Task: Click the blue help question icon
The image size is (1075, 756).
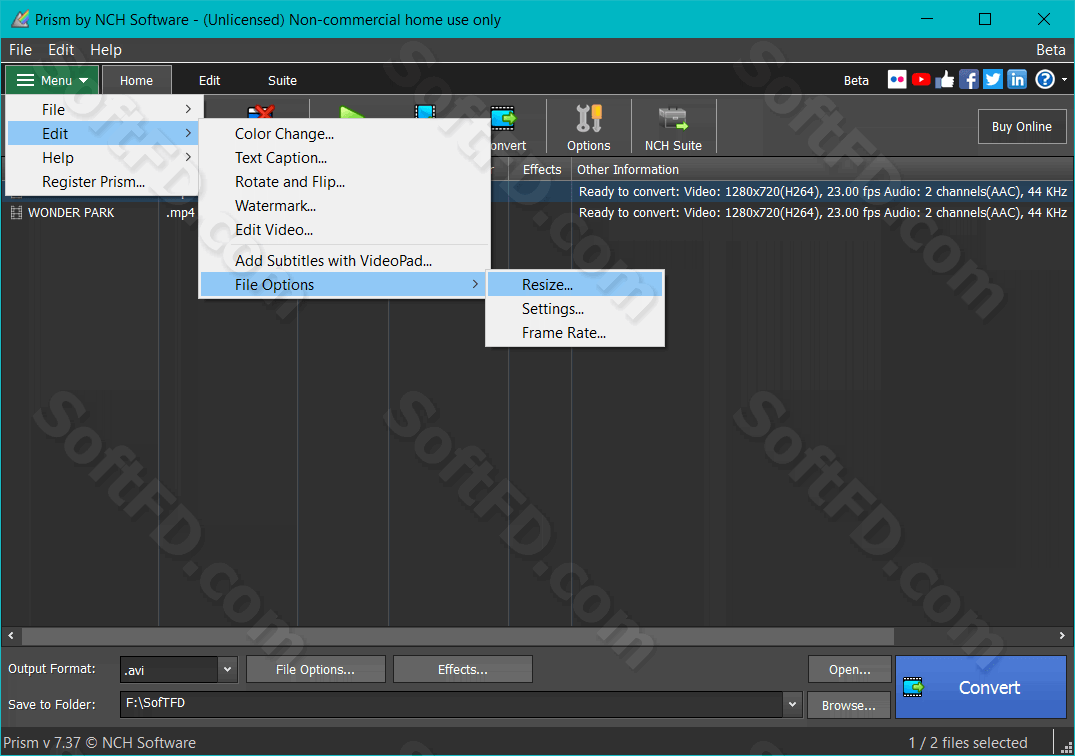Action: point(1044,80)
